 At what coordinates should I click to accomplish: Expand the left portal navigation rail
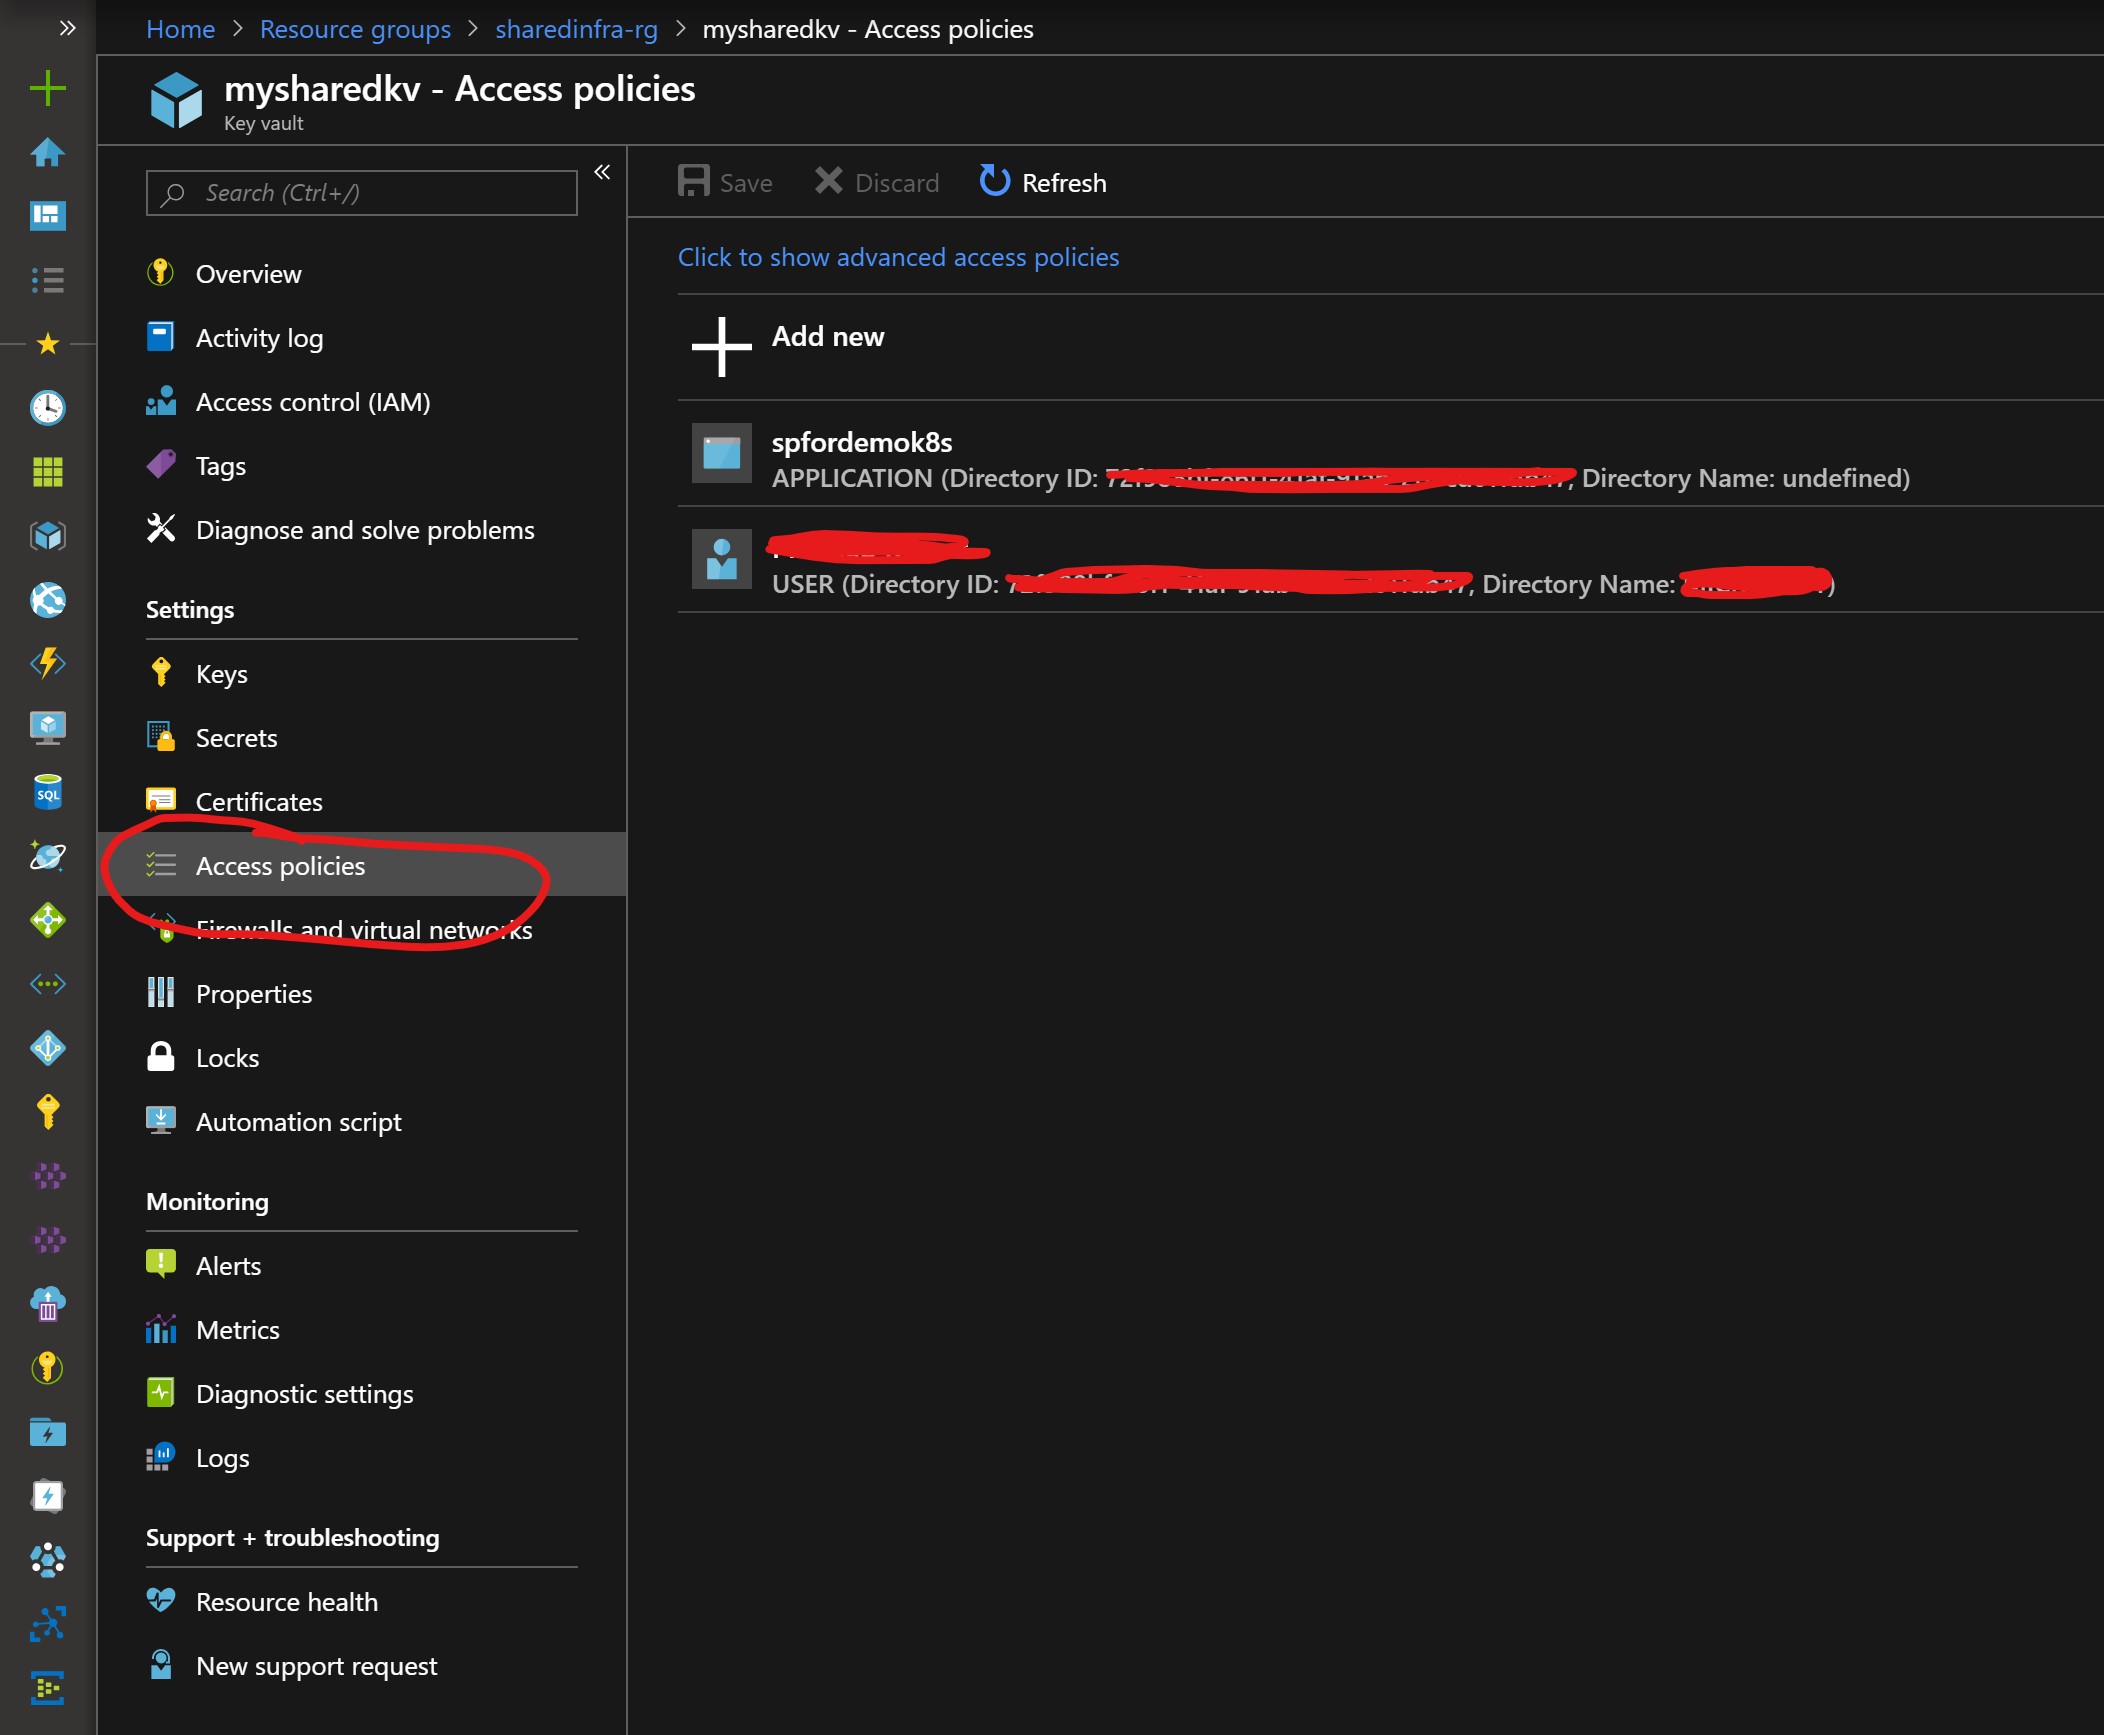[67, 28]
